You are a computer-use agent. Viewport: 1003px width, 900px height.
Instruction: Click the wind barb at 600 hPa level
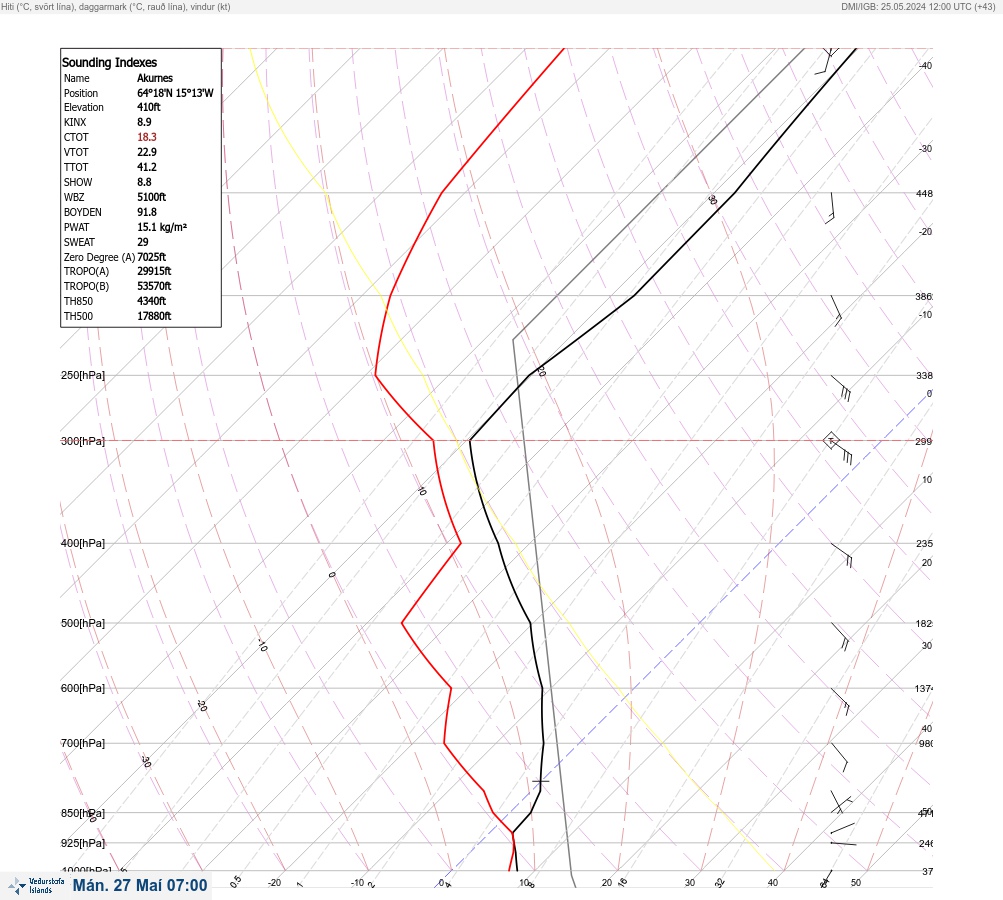[841, 701]
